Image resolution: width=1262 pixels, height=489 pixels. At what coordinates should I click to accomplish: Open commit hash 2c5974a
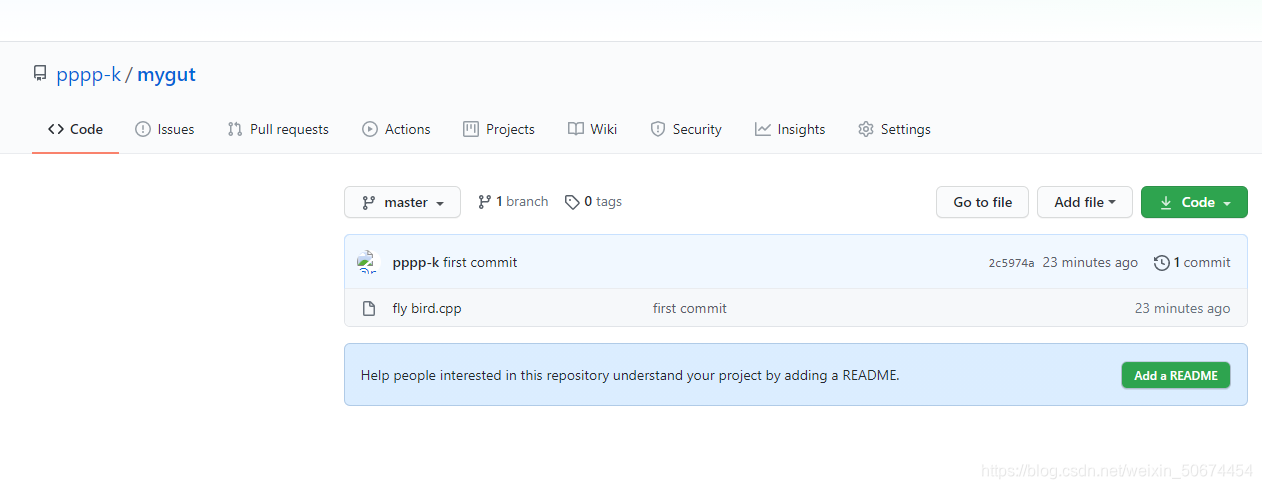point(1011,263)
